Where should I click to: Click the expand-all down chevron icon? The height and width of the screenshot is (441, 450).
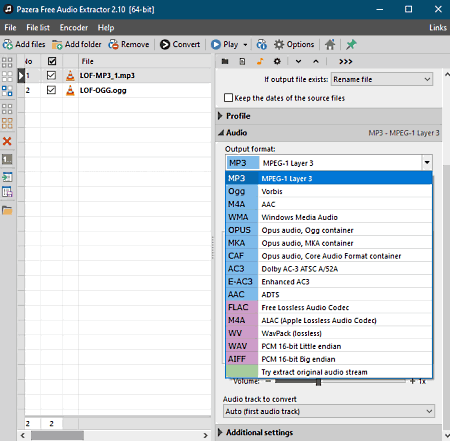(298, 61)
